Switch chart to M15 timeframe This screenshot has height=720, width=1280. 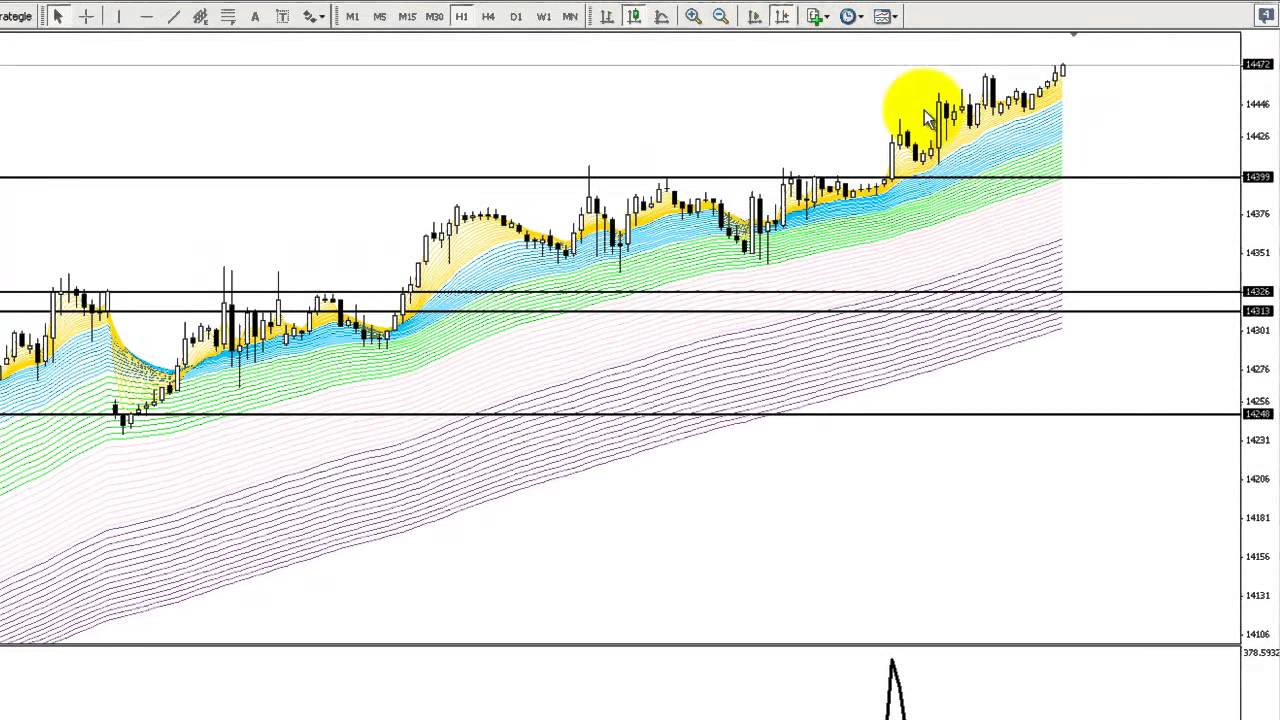tap(407, 16)
